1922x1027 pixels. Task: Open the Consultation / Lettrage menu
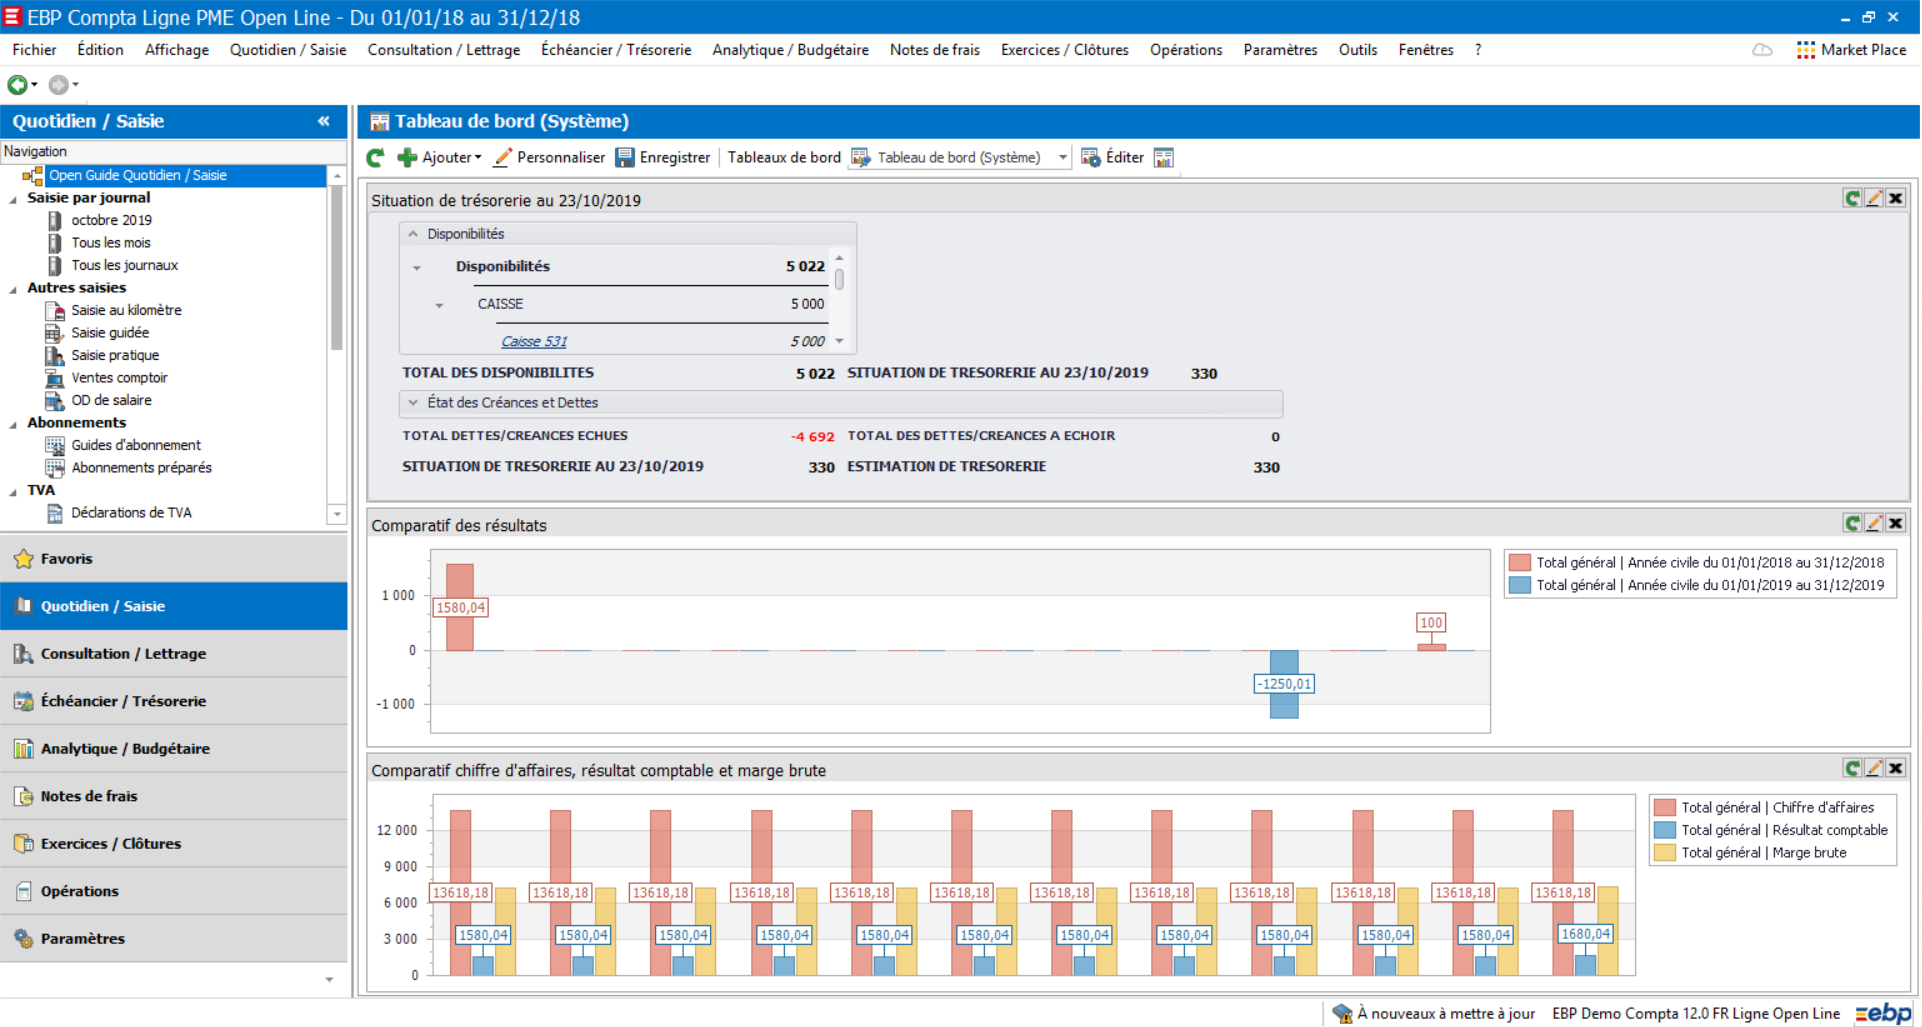coord(444,50)
